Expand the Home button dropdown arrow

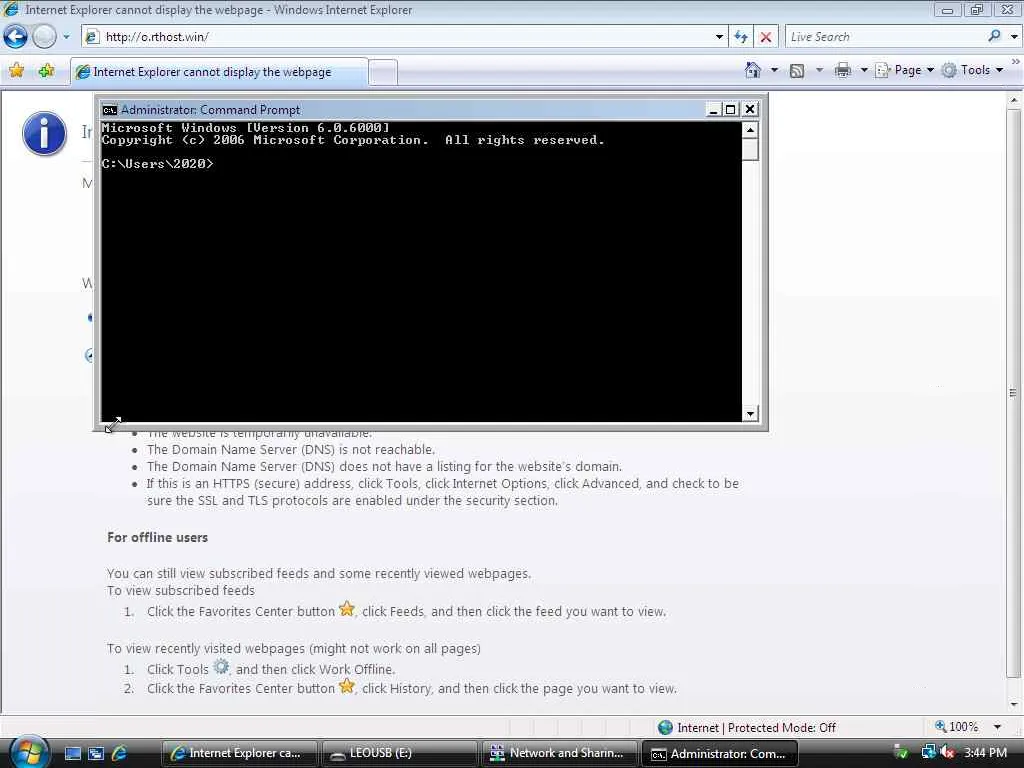(x=774, y=70)
